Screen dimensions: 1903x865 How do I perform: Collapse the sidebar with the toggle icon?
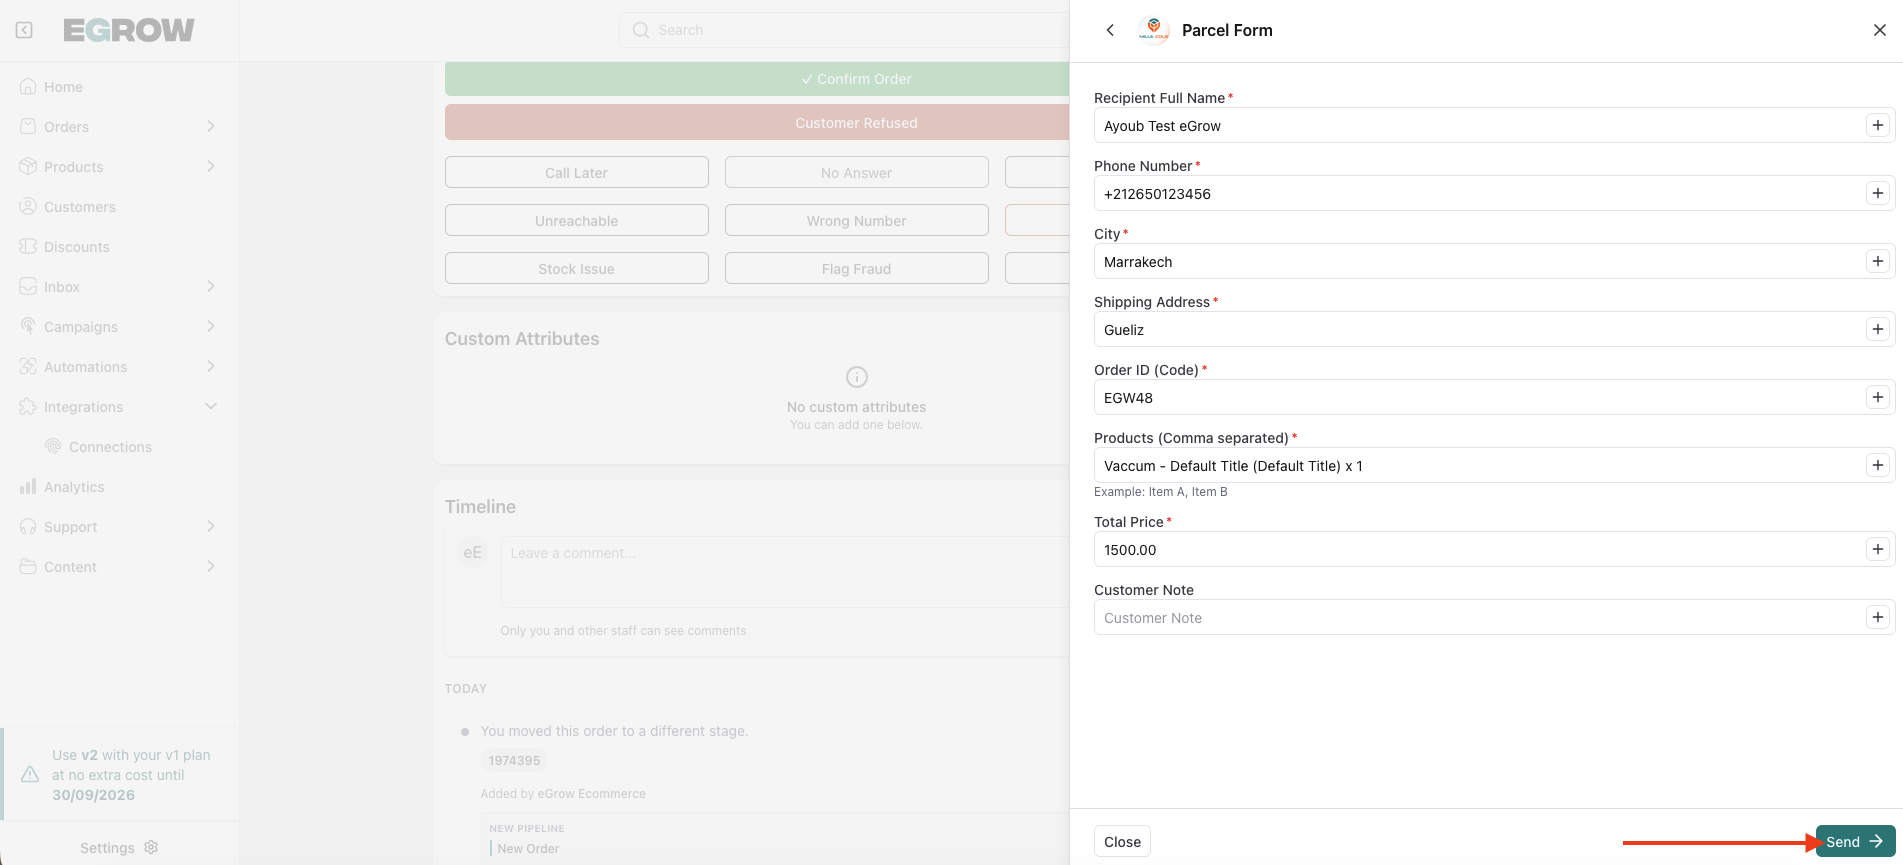[24, 30]
